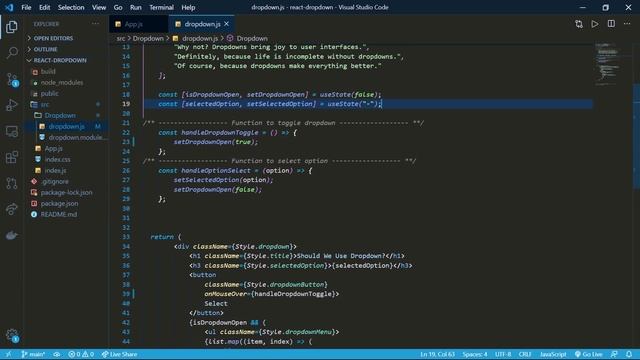Start Live Share from status bar

point(119,354)
